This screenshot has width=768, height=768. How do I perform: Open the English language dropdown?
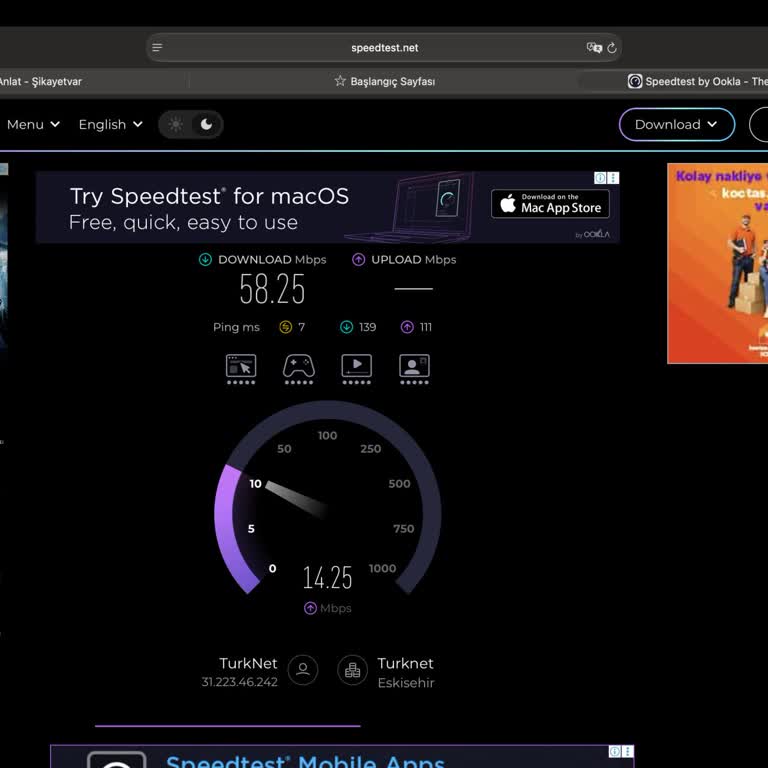111,124
